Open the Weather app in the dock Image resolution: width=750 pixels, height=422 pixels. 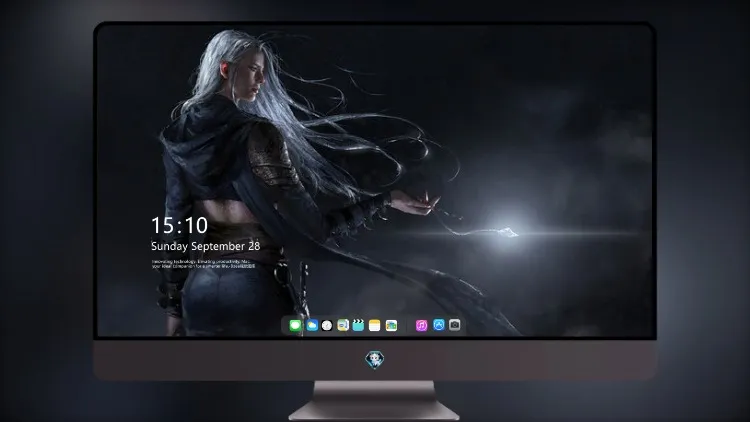point(312,325)
